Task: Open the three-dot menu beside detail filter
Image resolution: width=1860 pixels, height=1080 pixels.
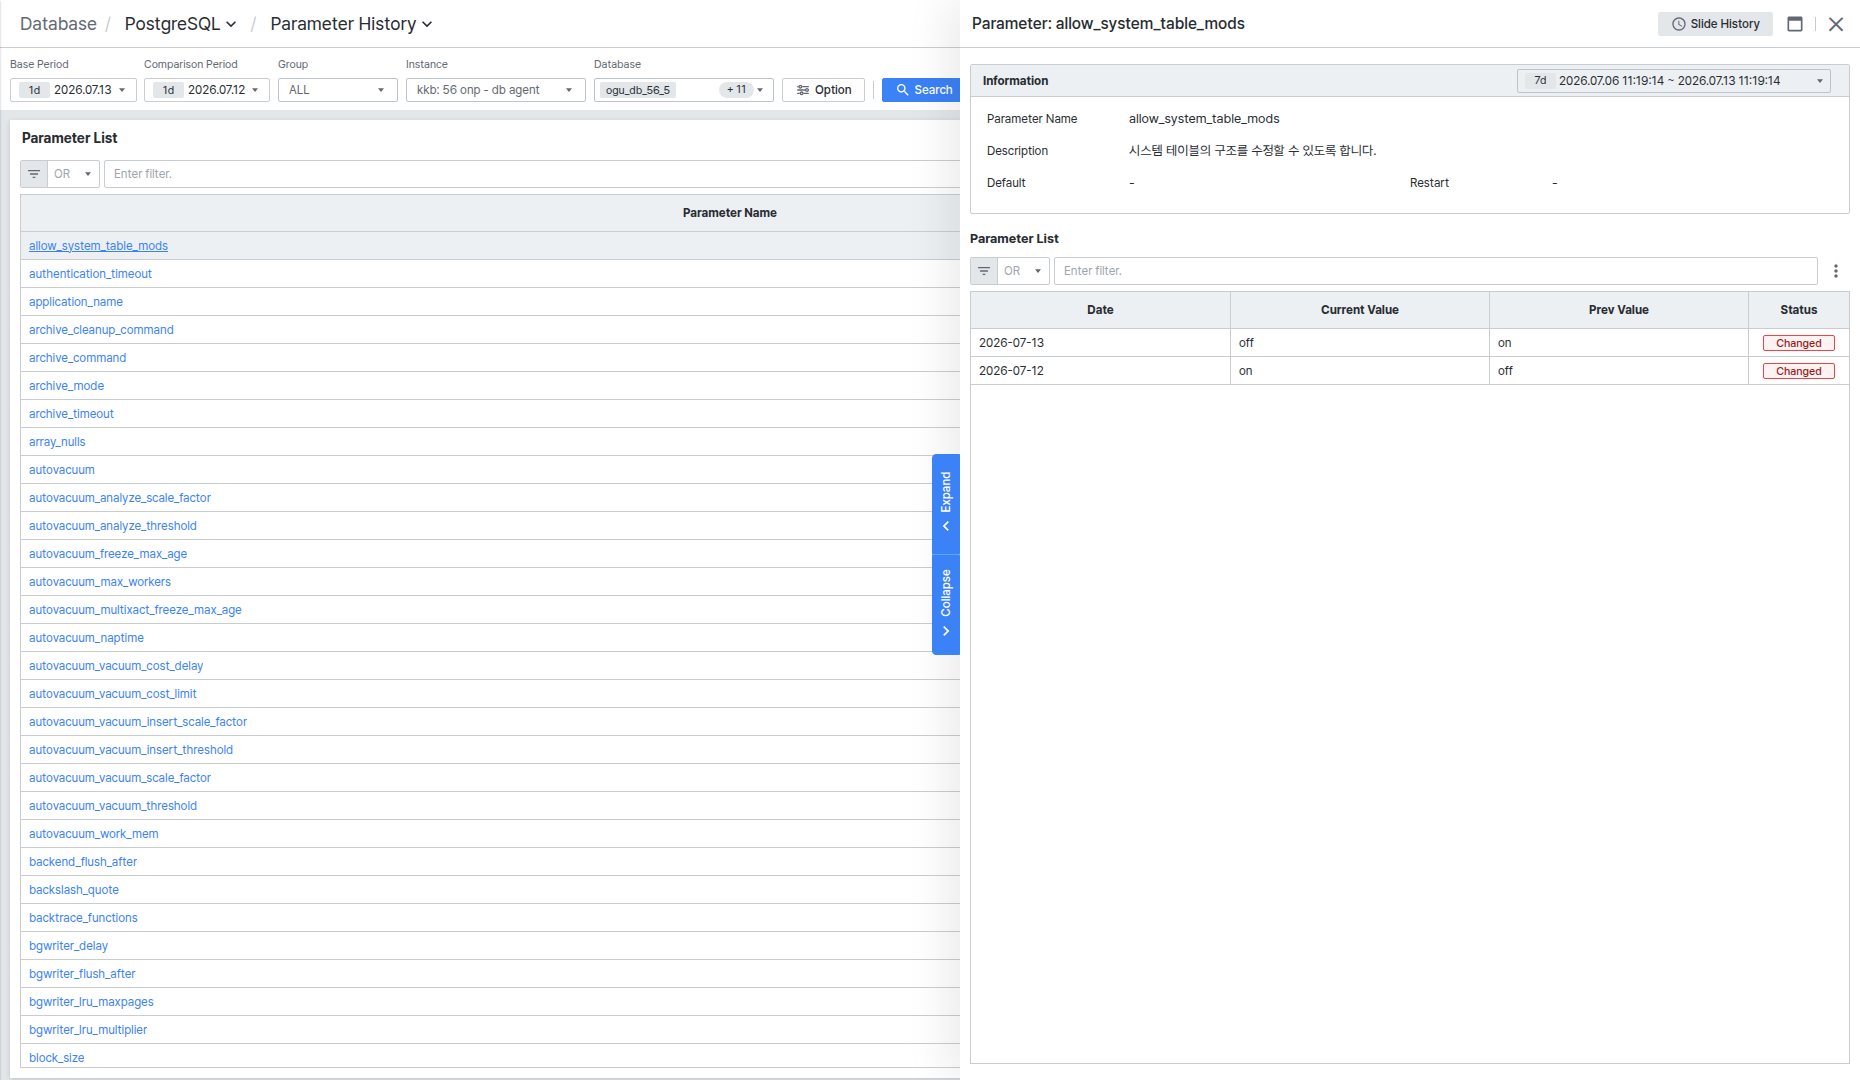Action: (1835, 271)
